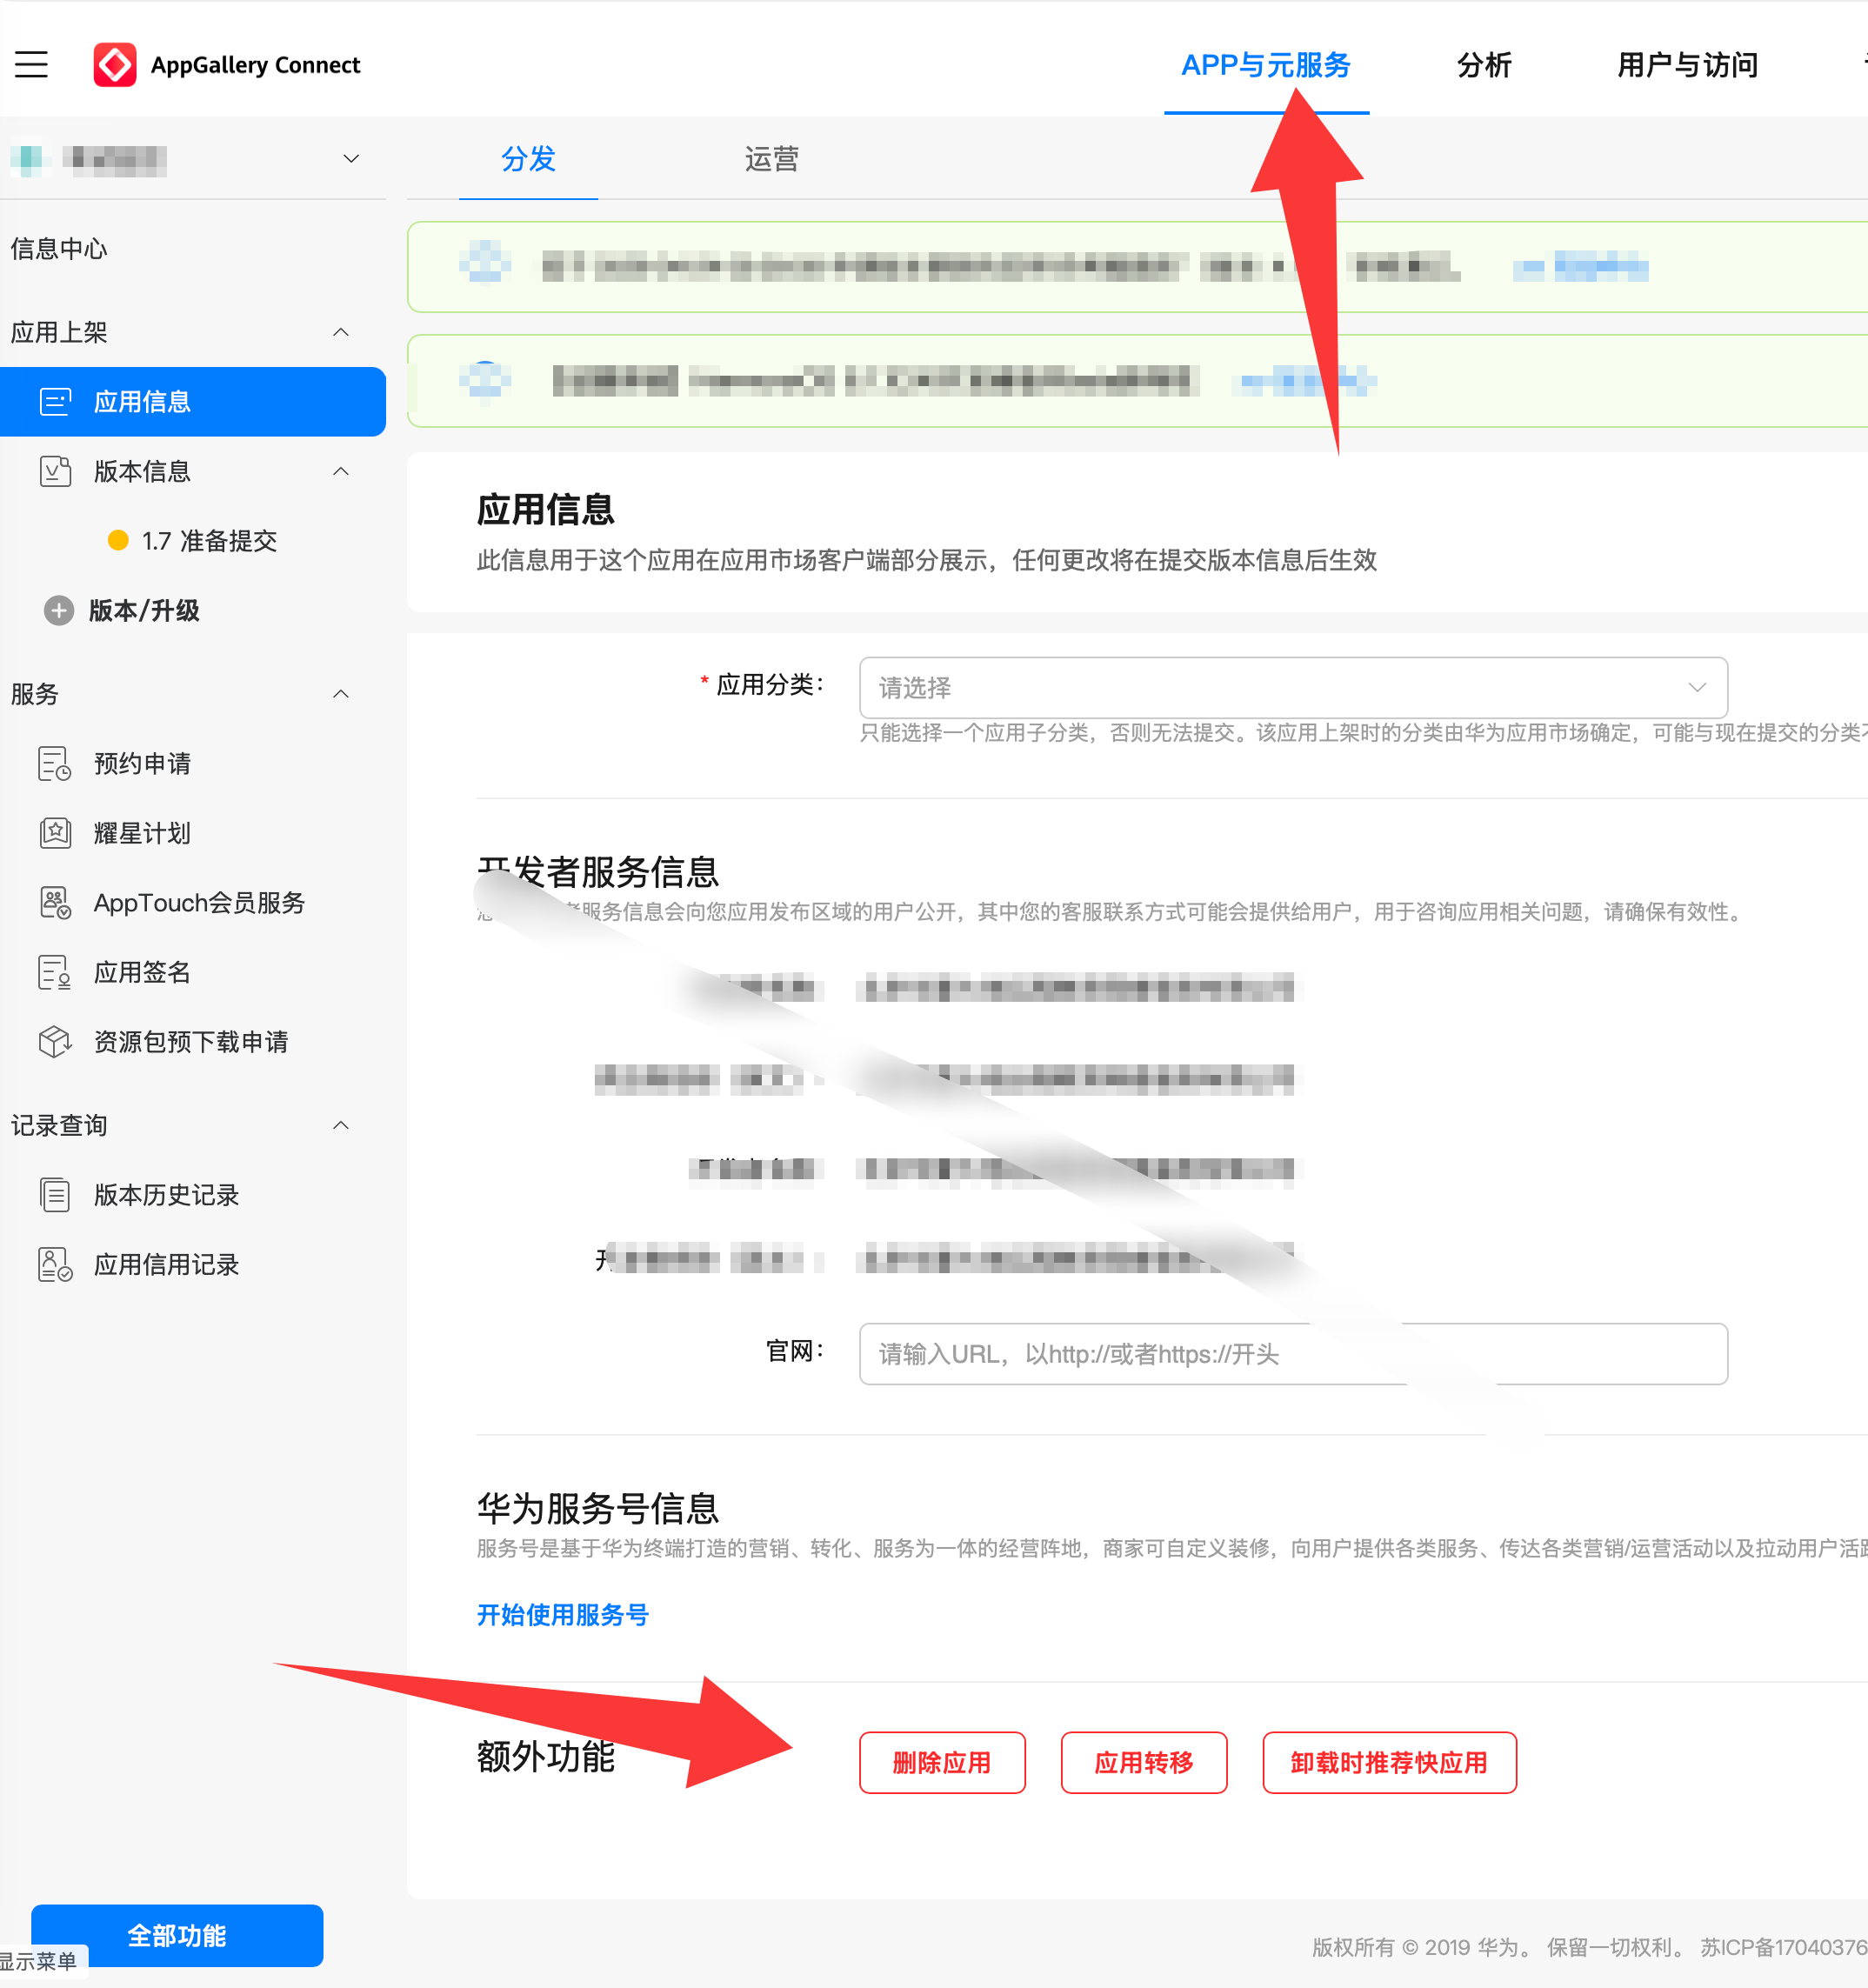Click the plus icon beside 版本/升级

coord(59,611)
